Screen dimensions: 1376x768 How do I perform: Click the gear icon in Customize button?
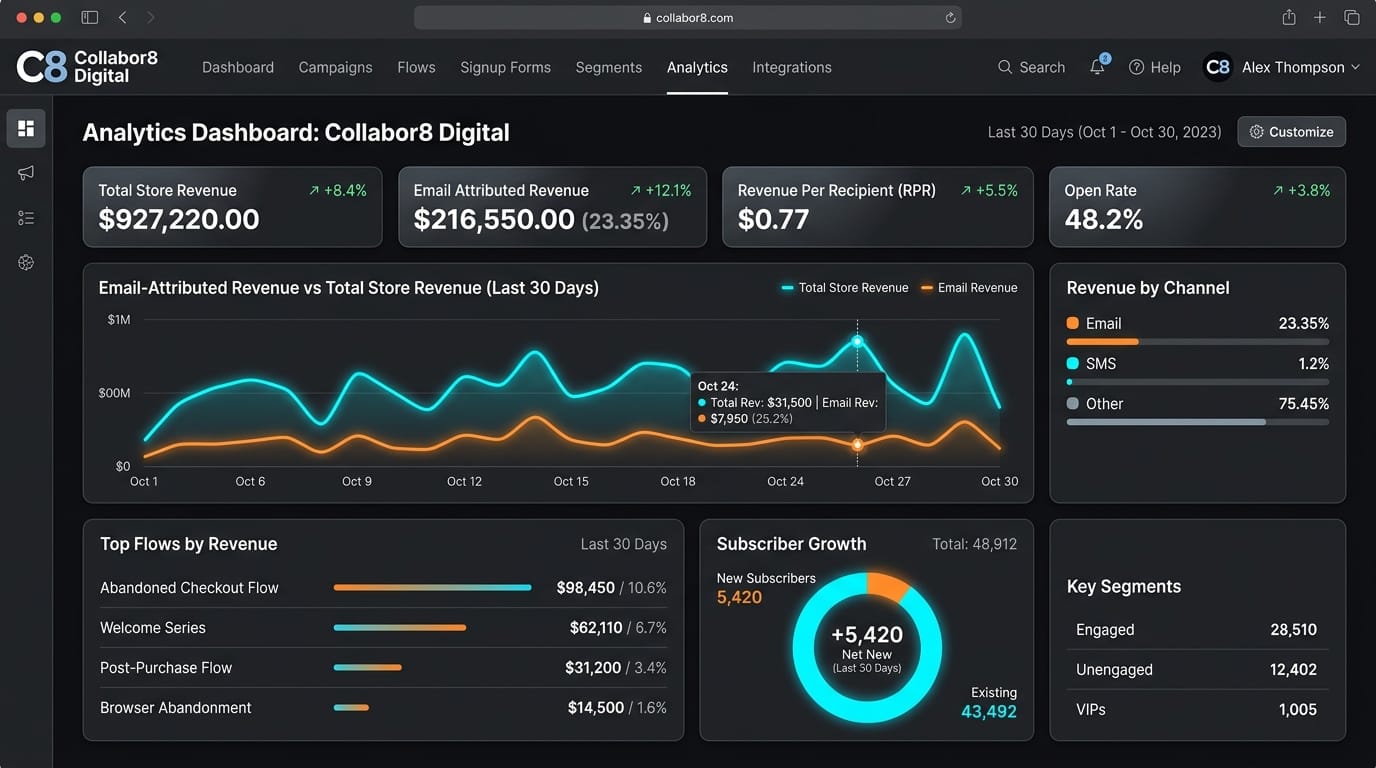(1257, 132)
